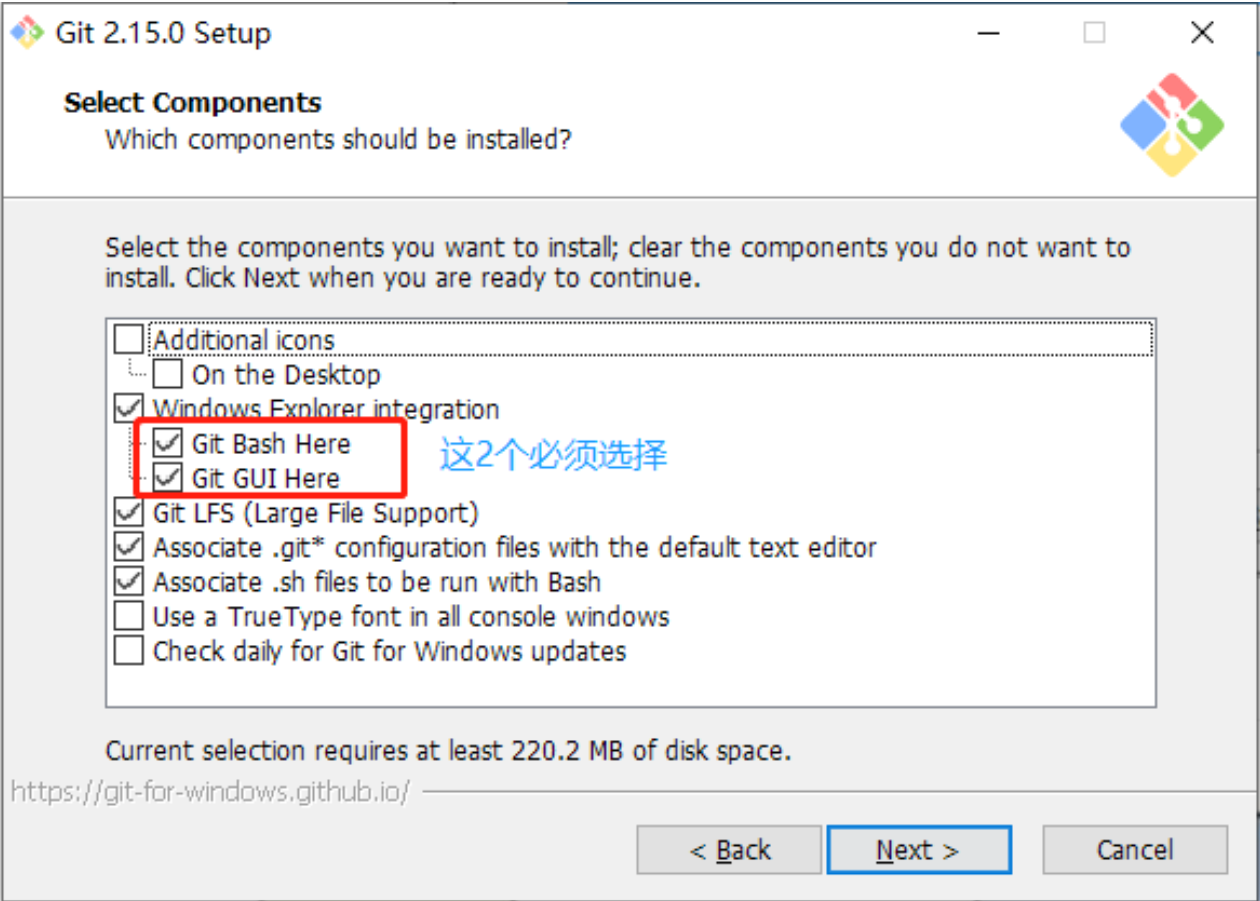Click the Git logo in title bar
The height and width of the screenshot is (901, 1260).
click(x=27, y=33)
